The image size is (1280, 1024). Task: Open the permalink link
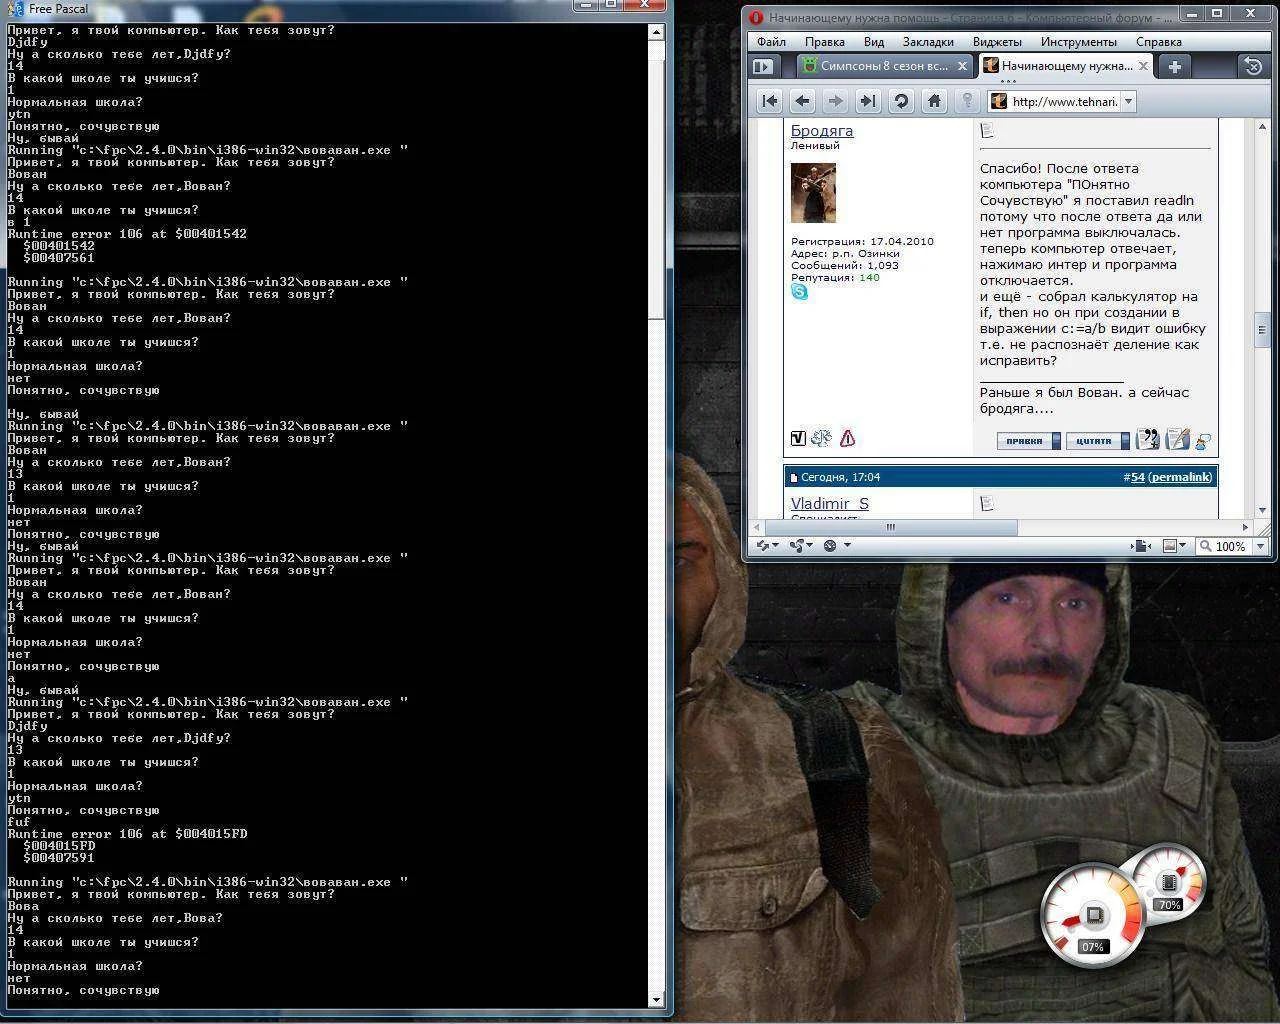click(x=1181, y=477)
